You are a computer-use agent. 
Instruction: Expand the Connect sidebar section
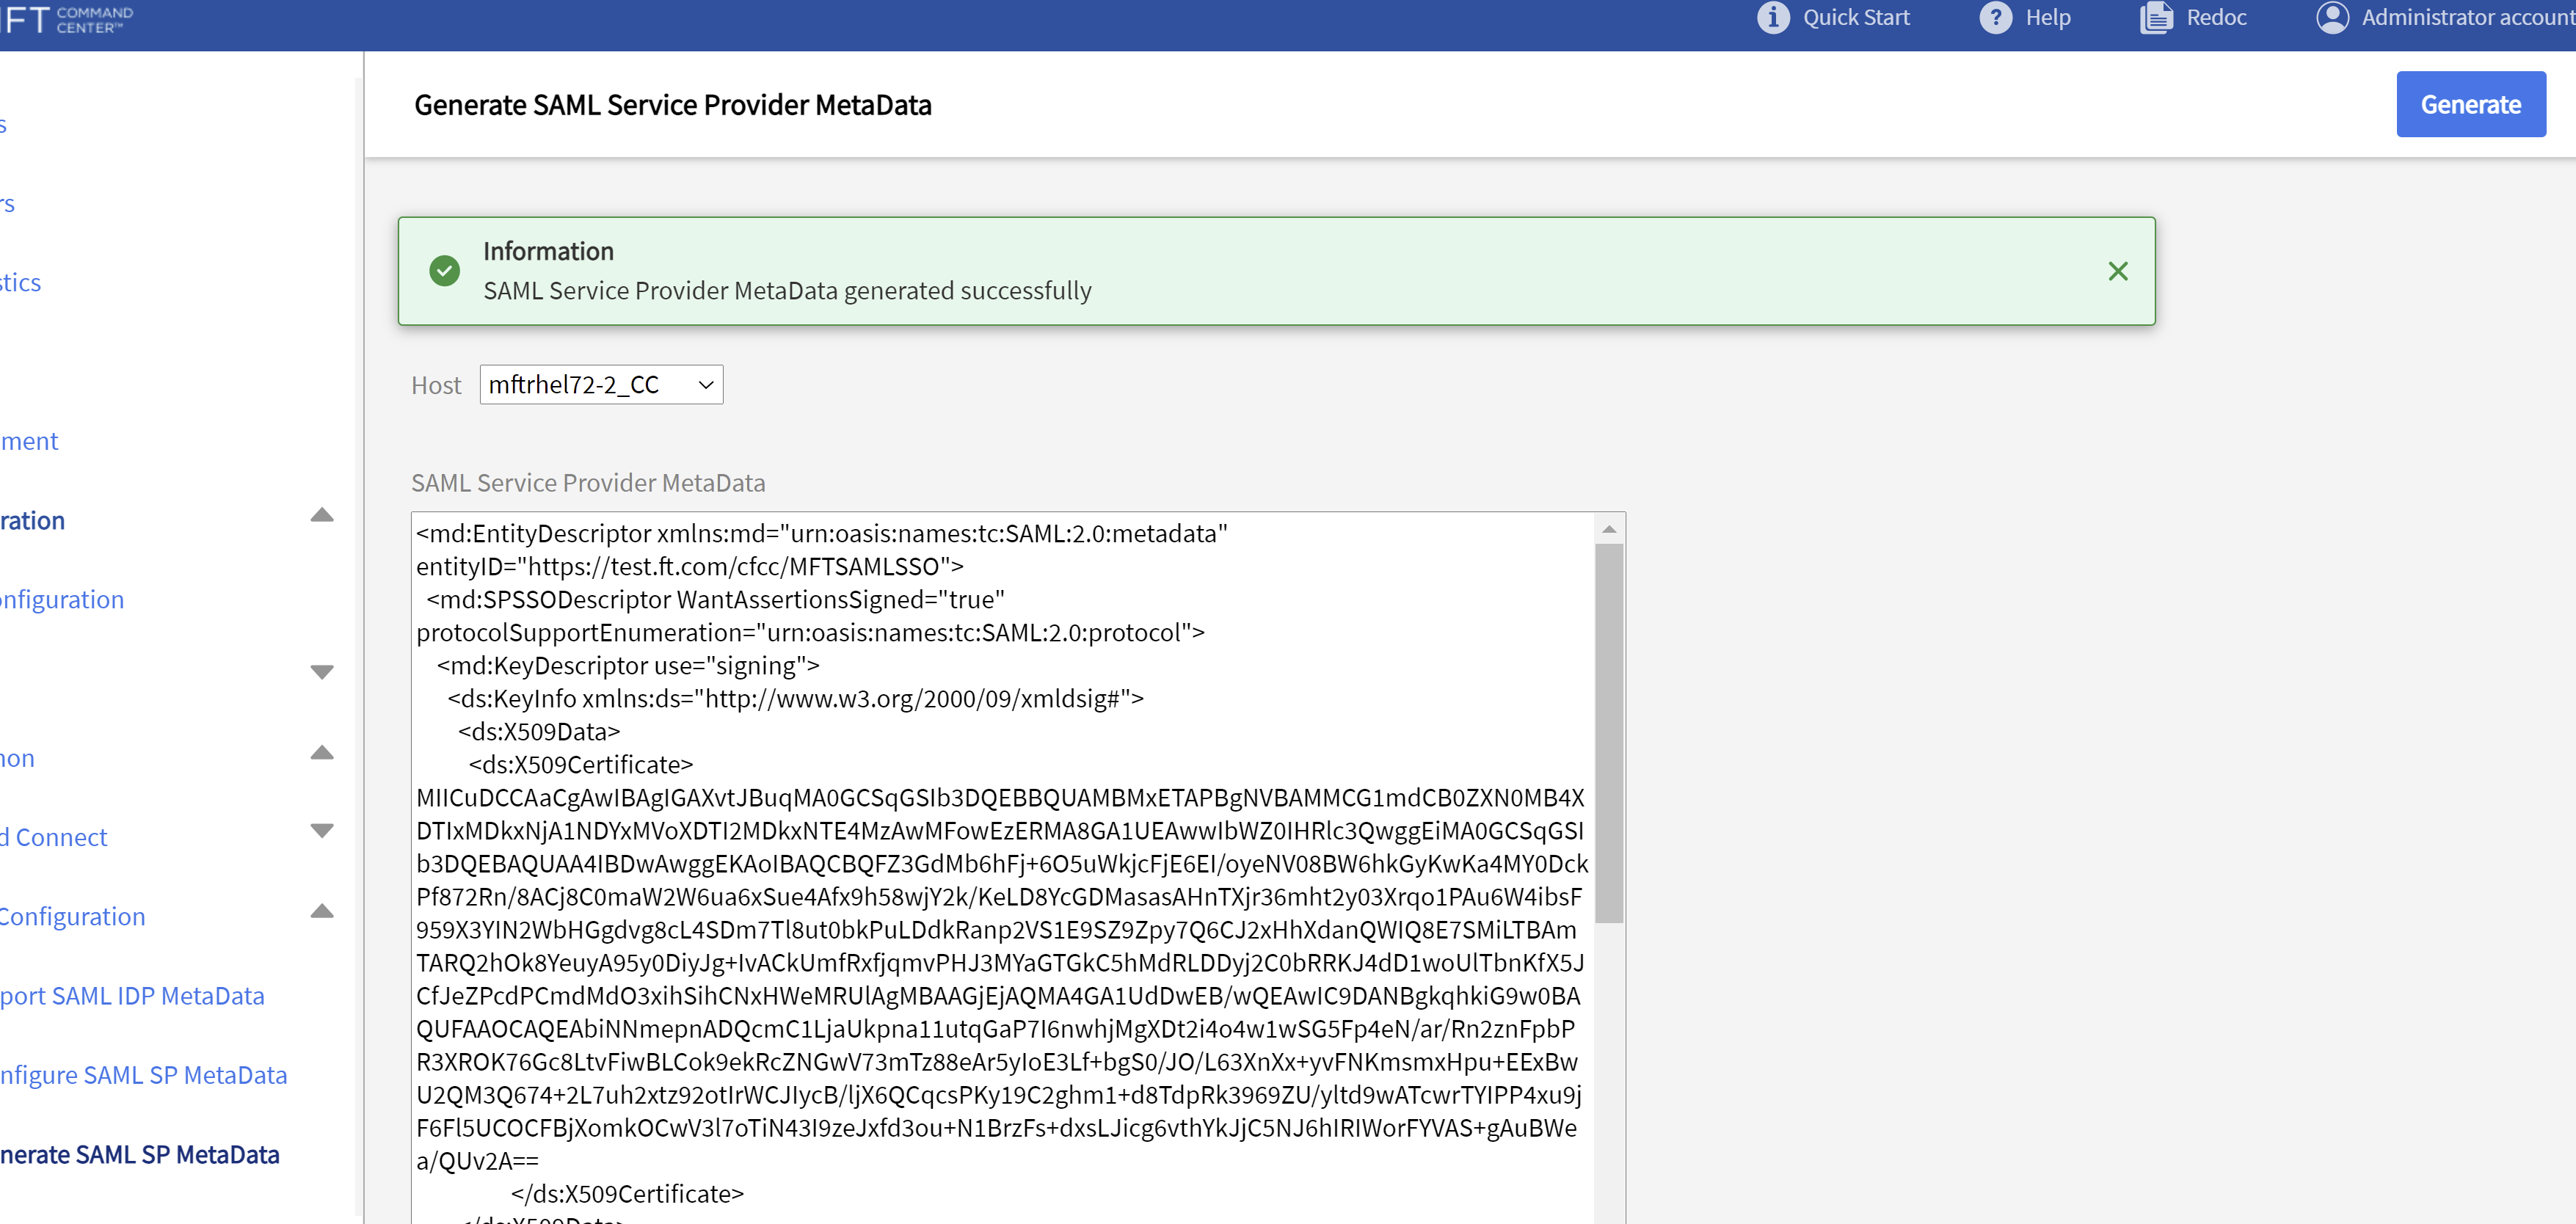321,831
